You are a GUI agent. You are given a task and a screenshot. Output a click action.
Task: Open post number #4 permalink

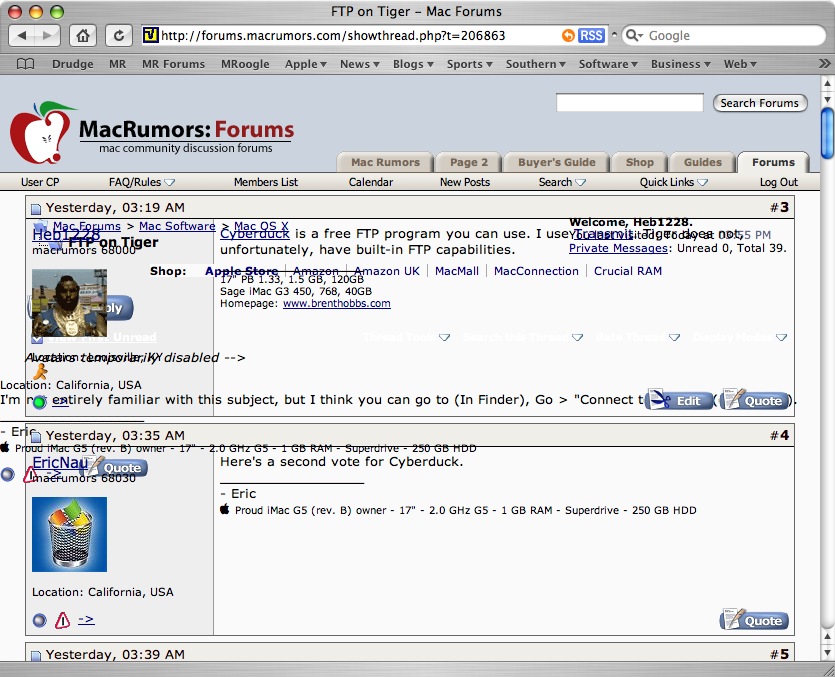point(784,436)
